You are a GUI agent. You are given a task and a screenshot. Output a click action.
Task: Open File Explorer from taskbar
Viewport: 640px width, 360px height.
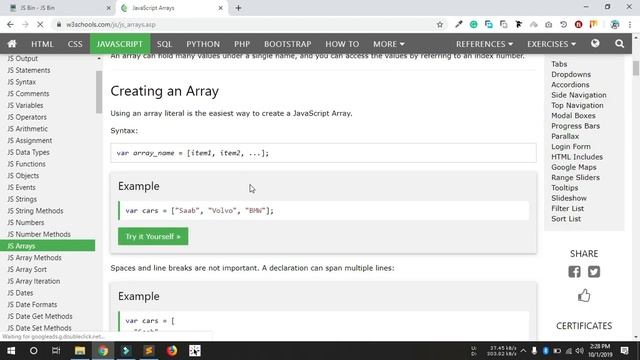click(x=80, y=351)
